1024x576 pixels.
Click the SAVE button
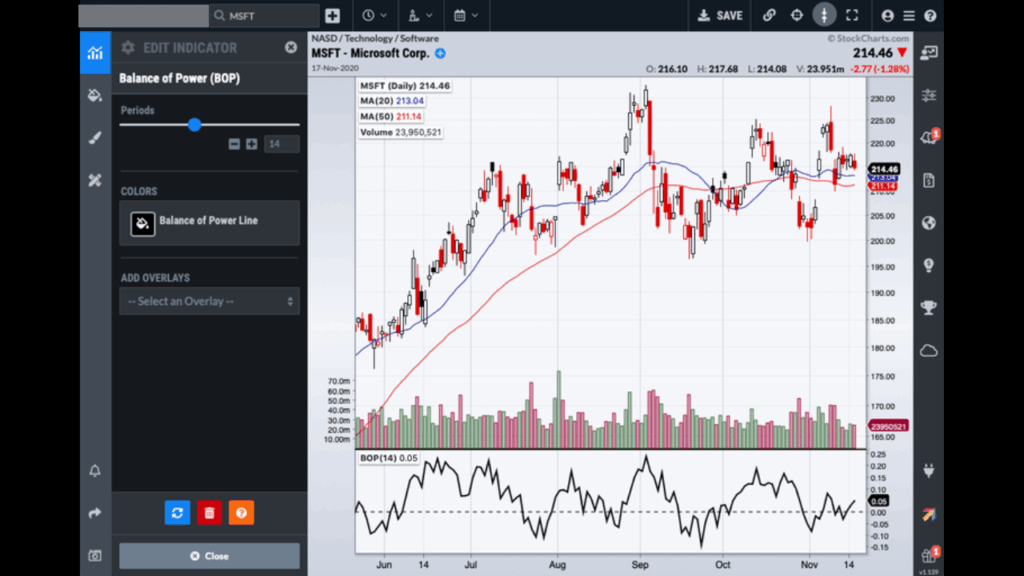pos(720,15)
